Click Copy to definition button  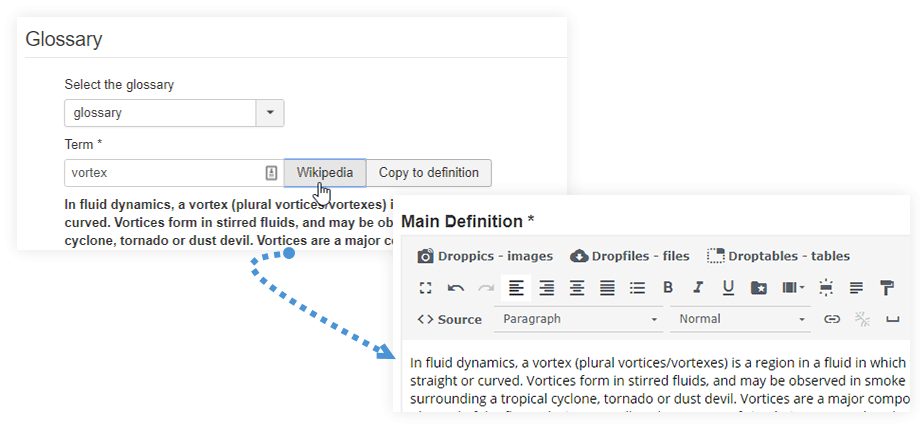click(x=428, y=173)
